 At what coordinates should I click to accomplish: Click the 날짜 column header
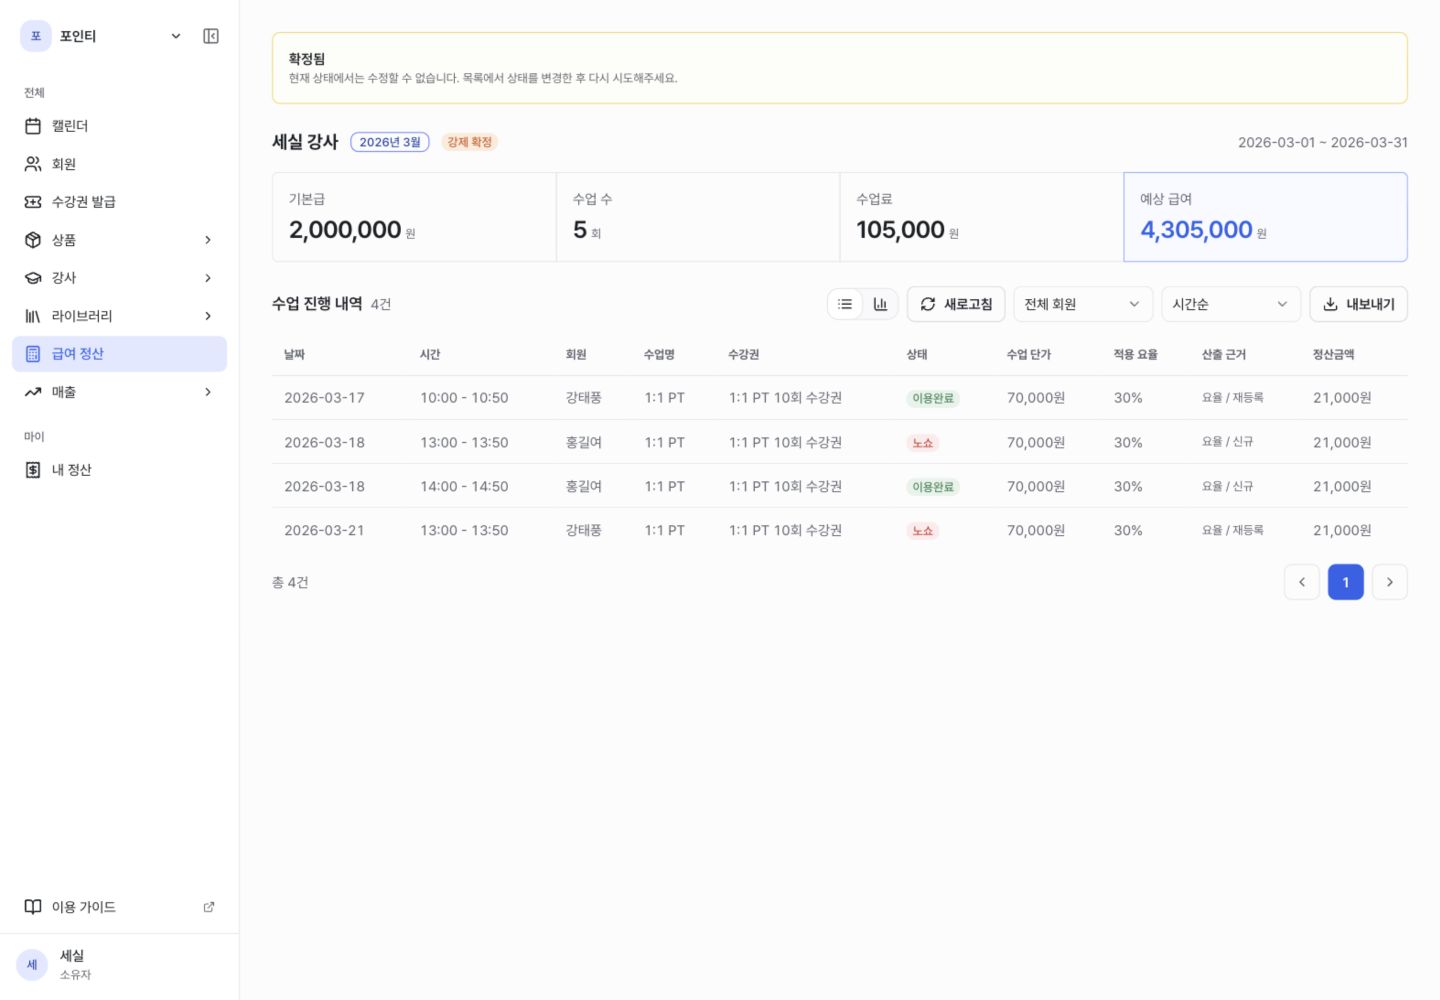coord(294,354)
